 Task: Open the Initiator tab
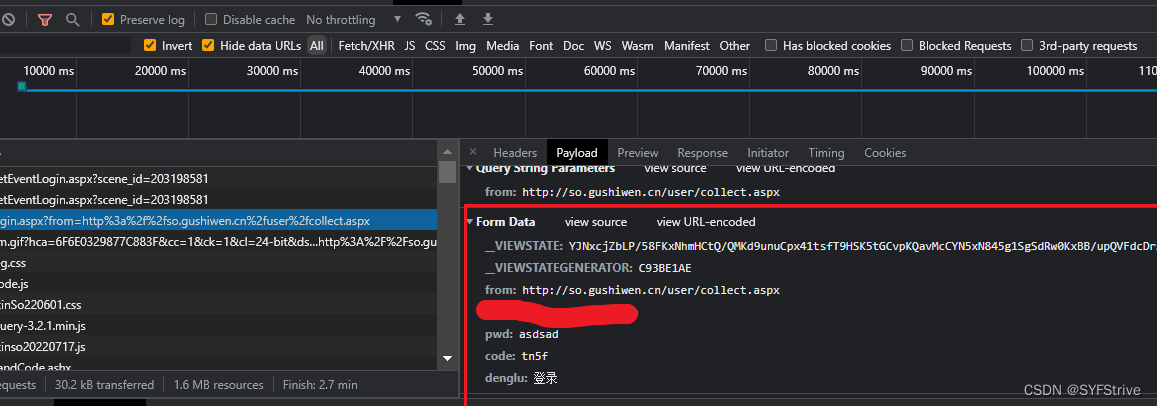click(x=768, y=153)
